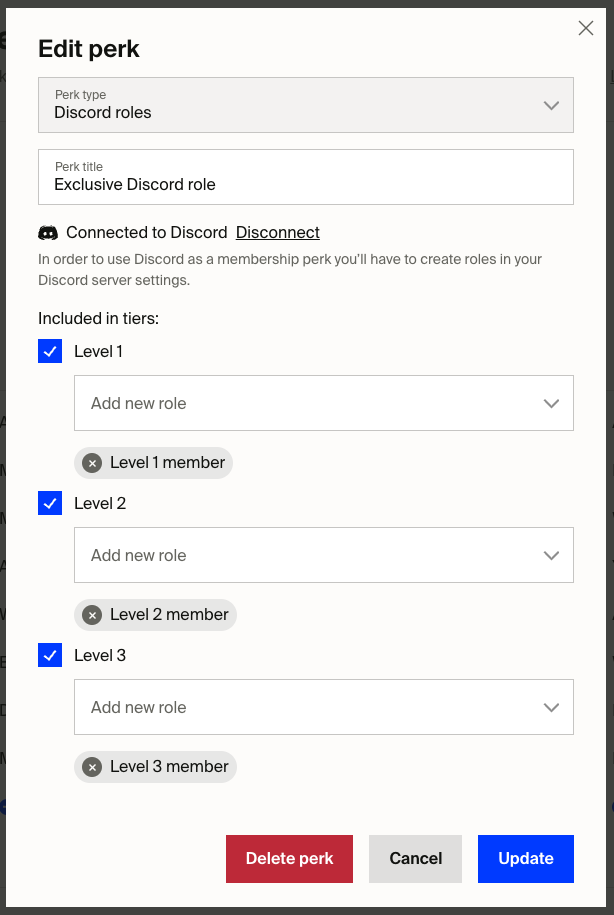Click the blue Update button
The width and height of the screenshot is (614, 915).
(525, 858)
